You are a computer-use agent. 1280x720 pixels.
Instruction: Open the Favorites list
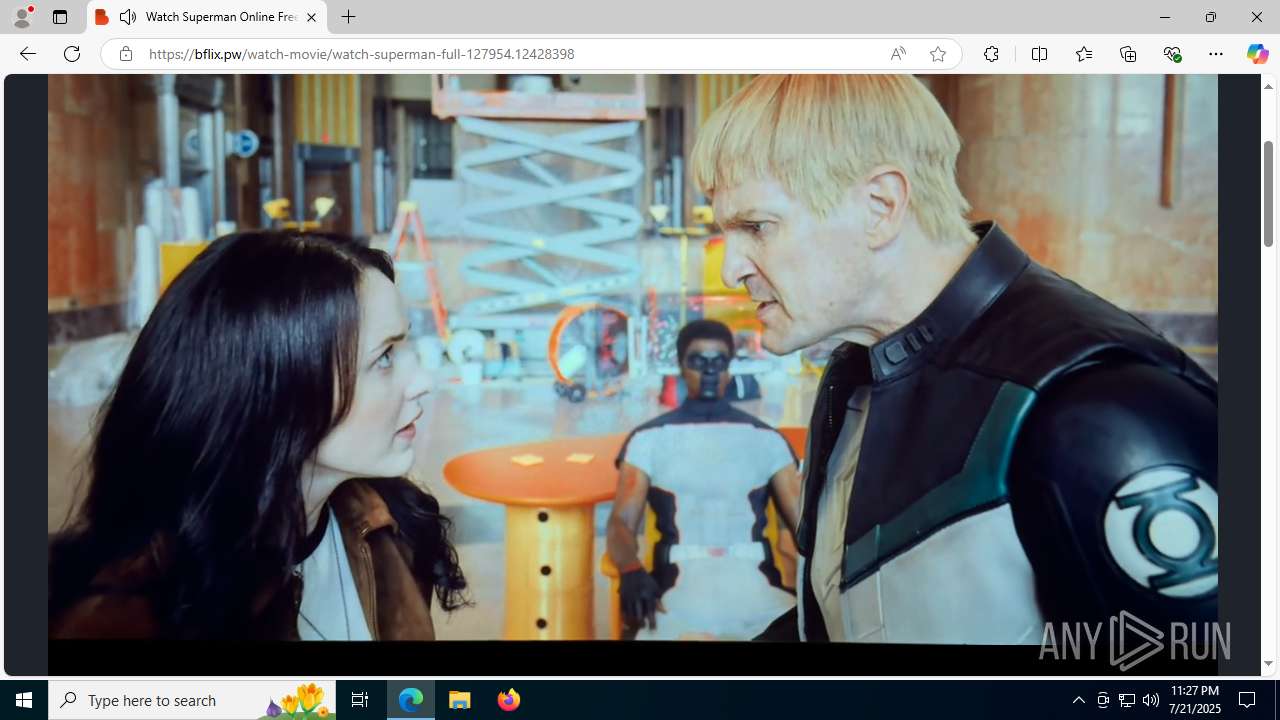click(1083, 54)
